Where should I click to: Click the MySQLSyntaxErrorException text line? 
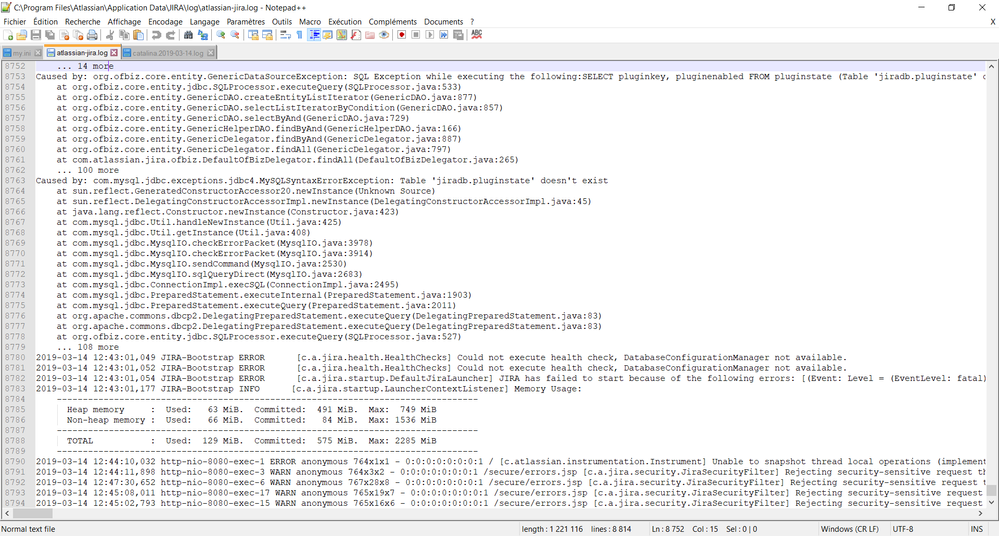tap(322, 180)
